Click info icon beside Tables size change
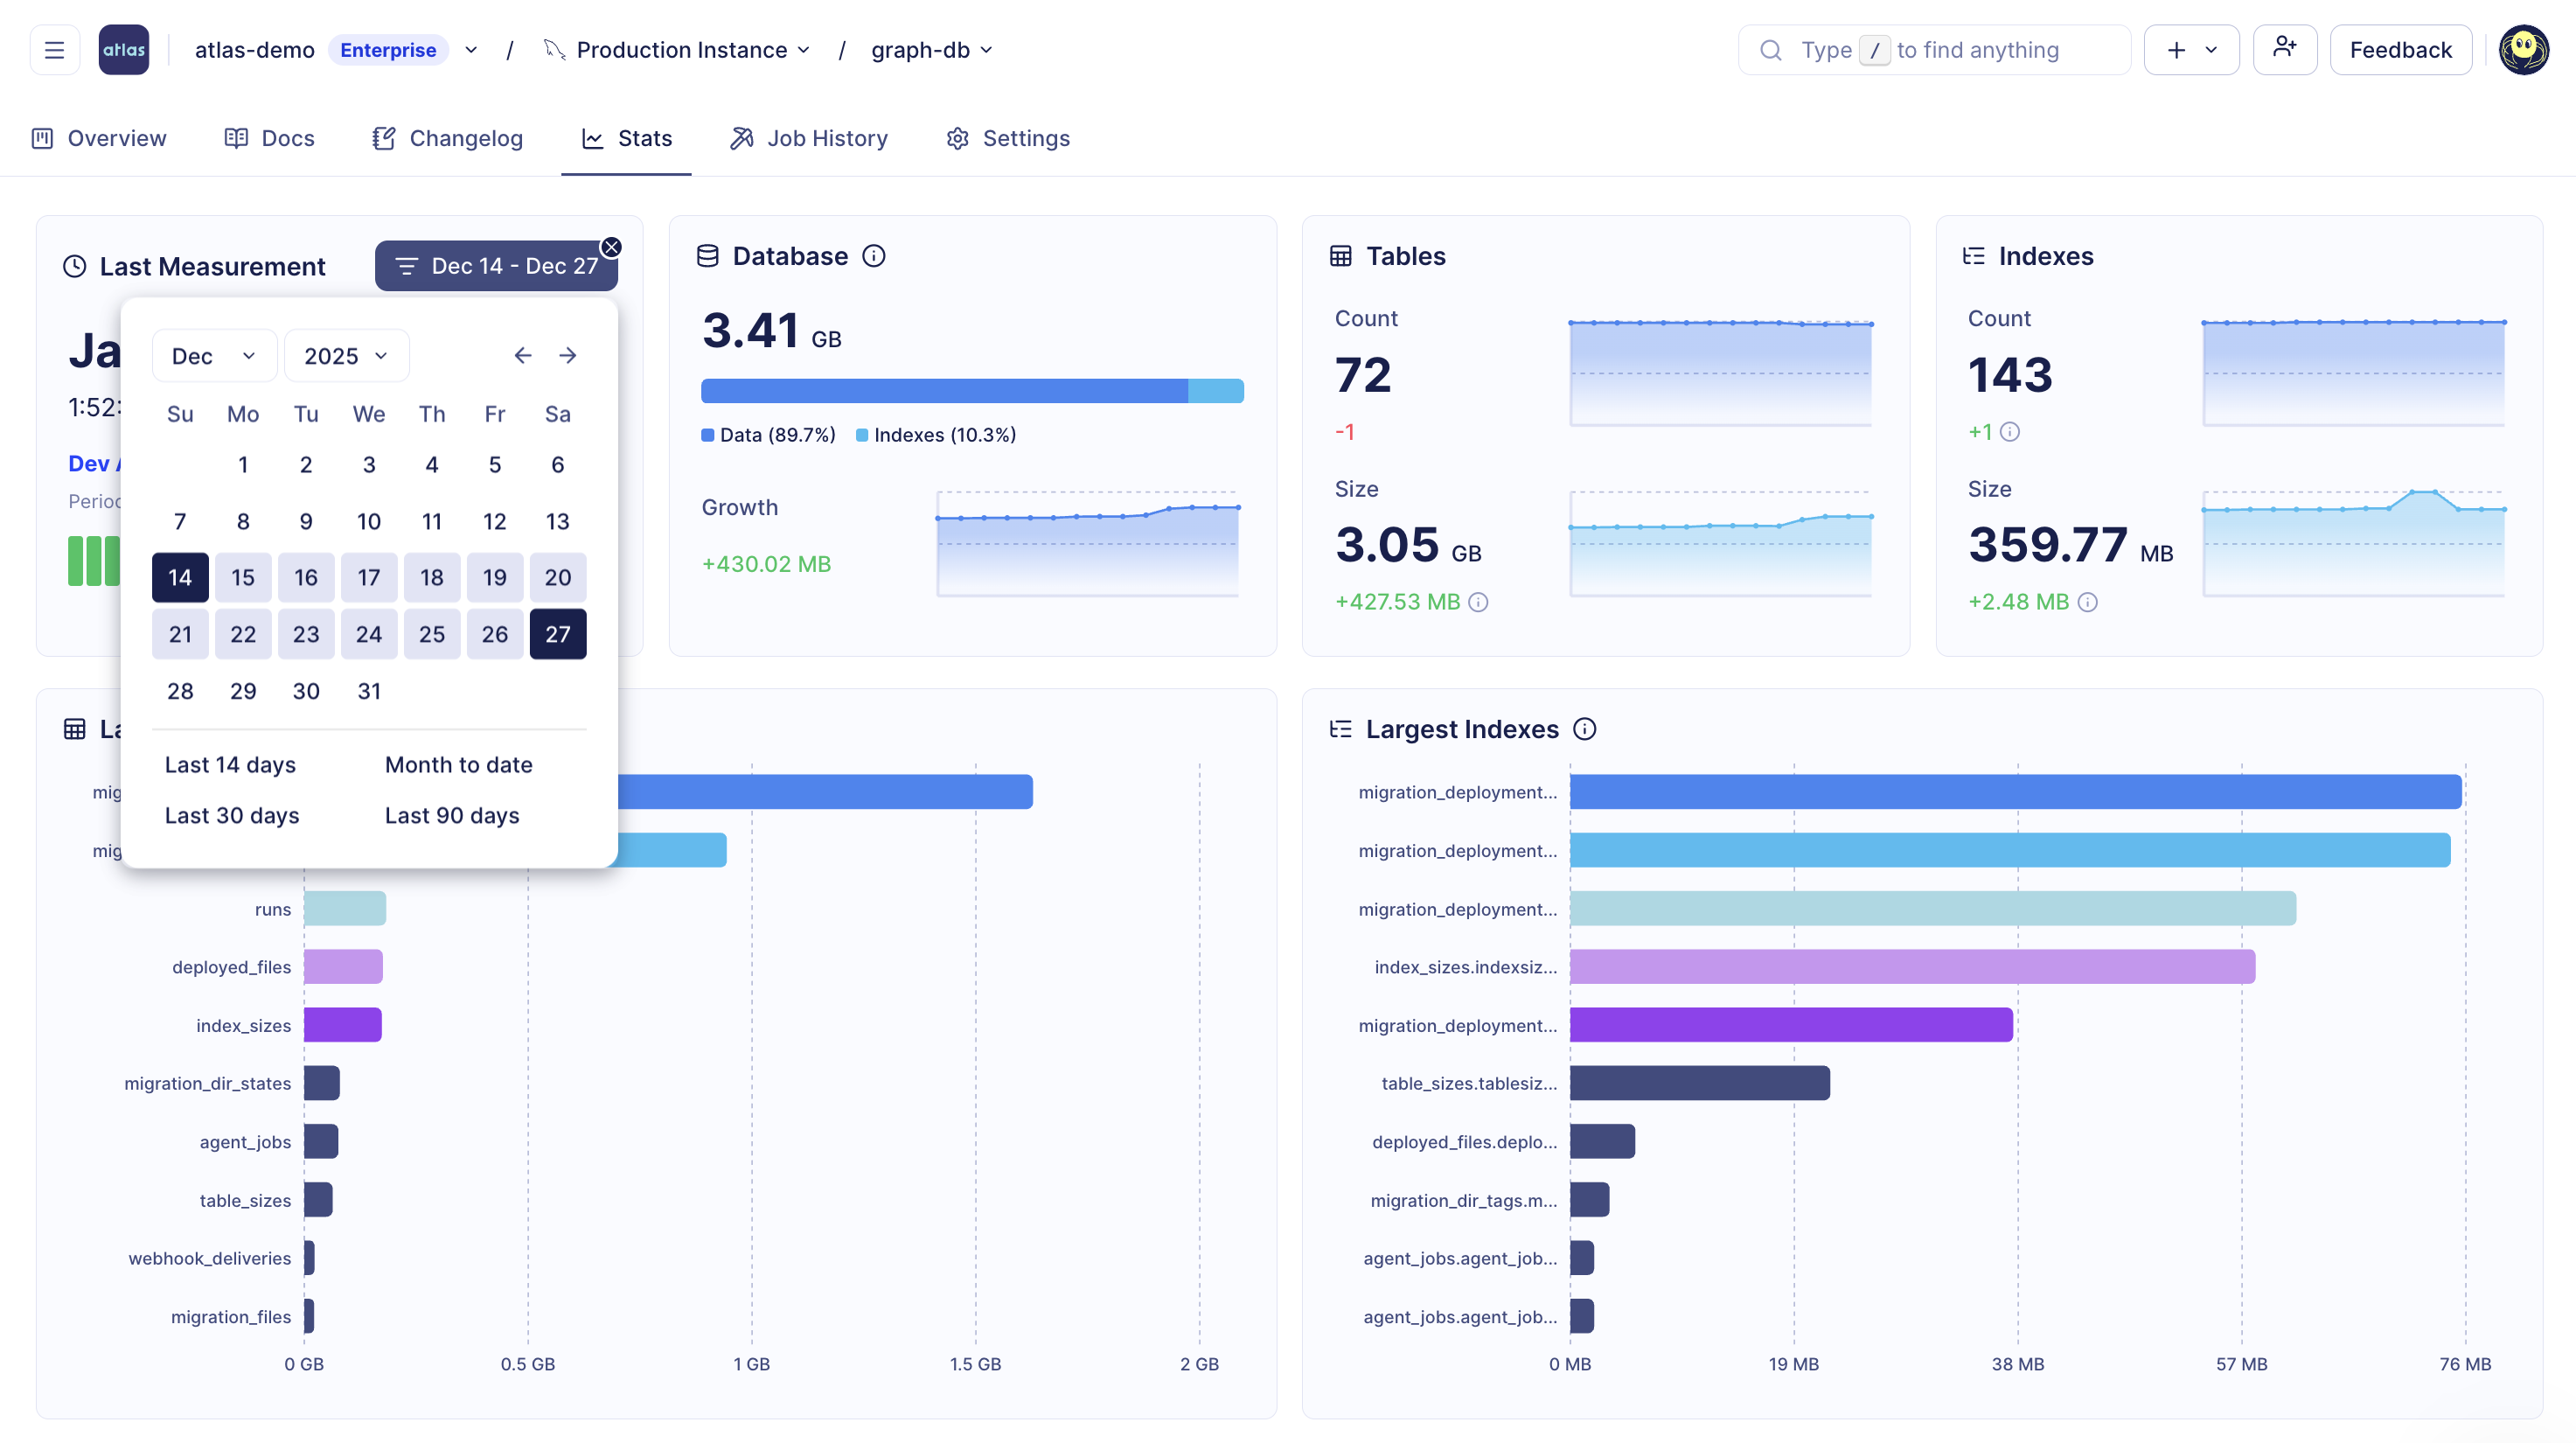Viewport: 2576px width, 1443px height. tap(1478, 602)
